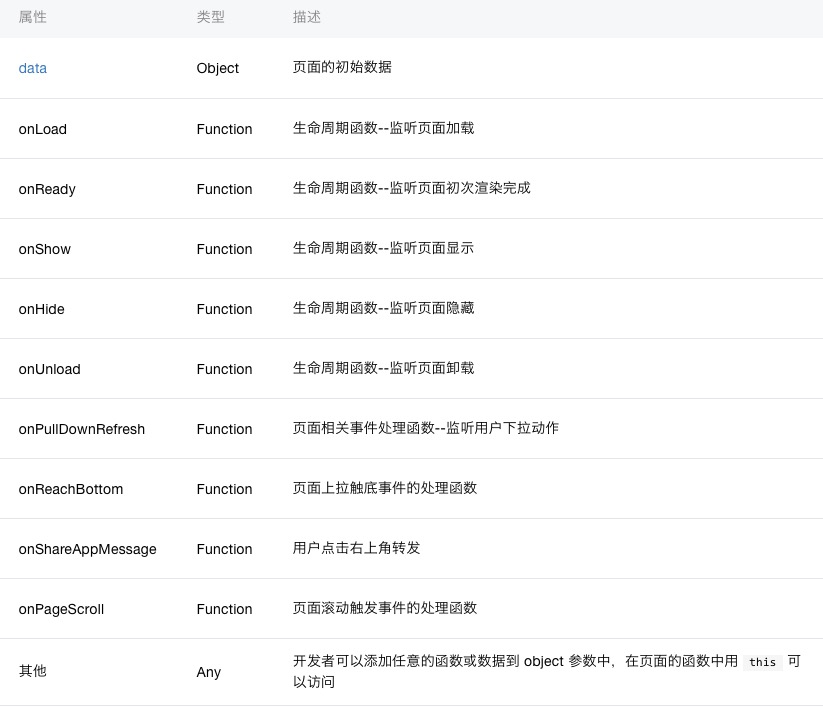The image size is (823, 707).
Task: Select the Object type cell
Action: (x=217, y=68)
